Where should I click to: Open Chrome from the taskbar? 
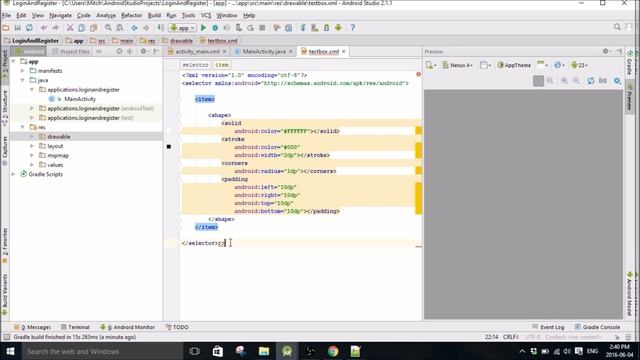(333, 351)
